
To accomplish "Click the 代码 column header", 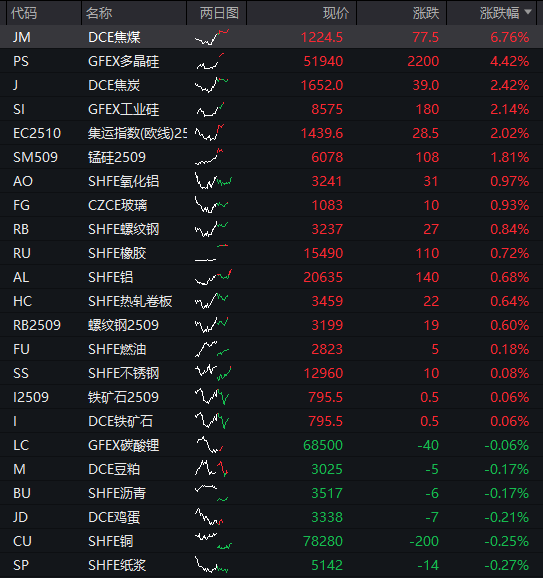I will [24, 13].
